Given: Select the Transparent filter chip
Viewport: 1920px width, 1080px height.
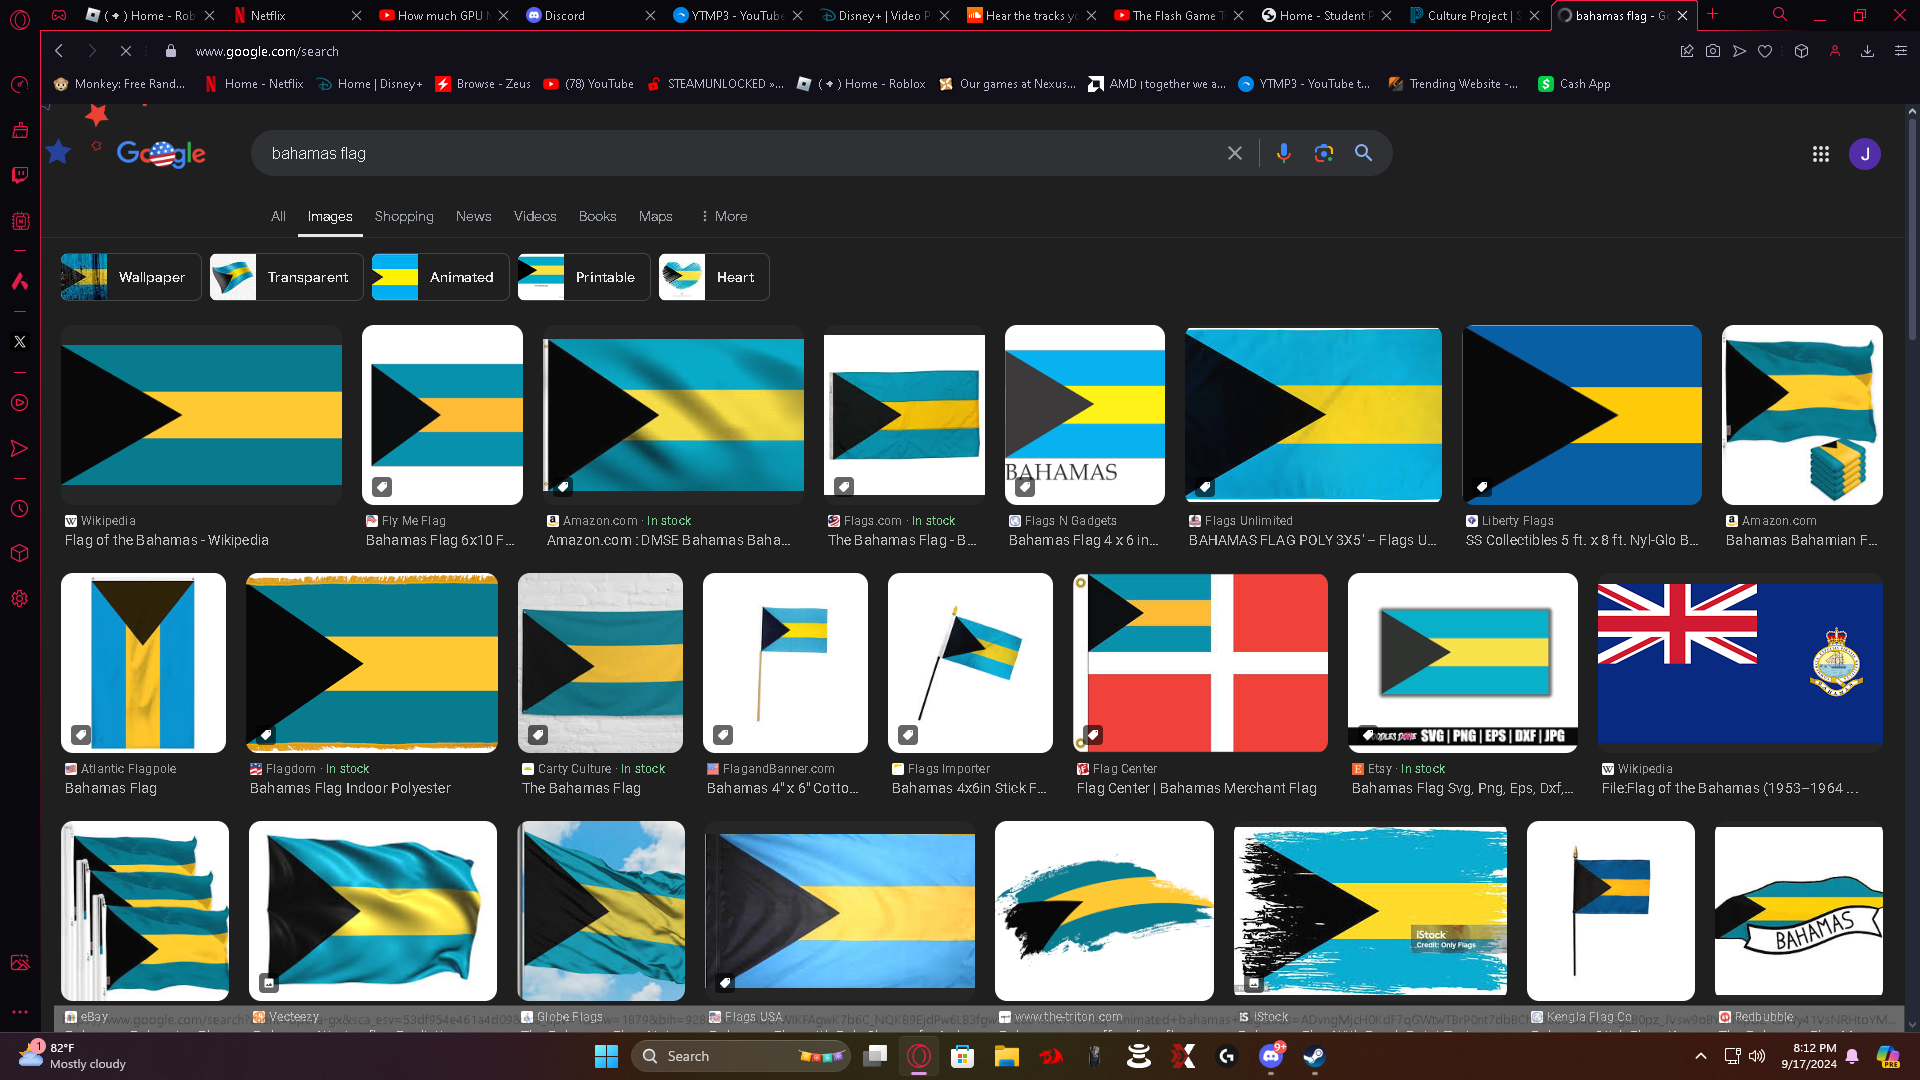Looking at the screenshot, I should tap(287, 277).
